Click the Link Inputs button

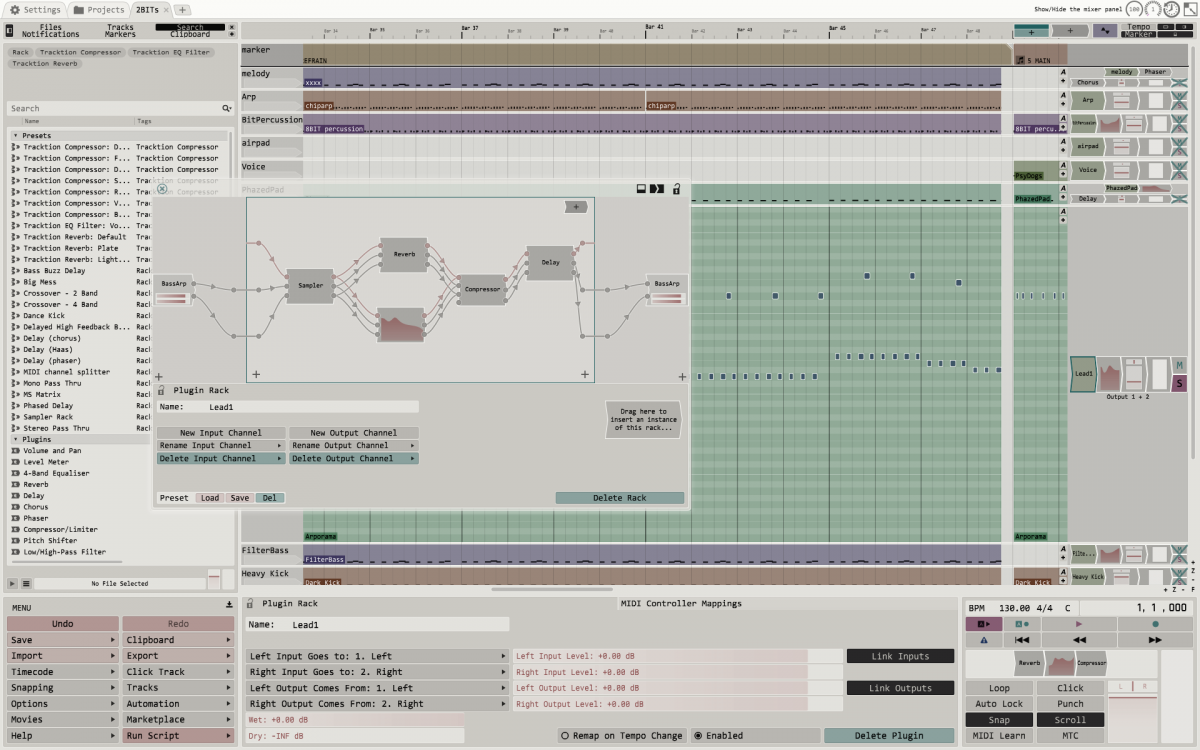pyautogui.click(x=899, y=656)
